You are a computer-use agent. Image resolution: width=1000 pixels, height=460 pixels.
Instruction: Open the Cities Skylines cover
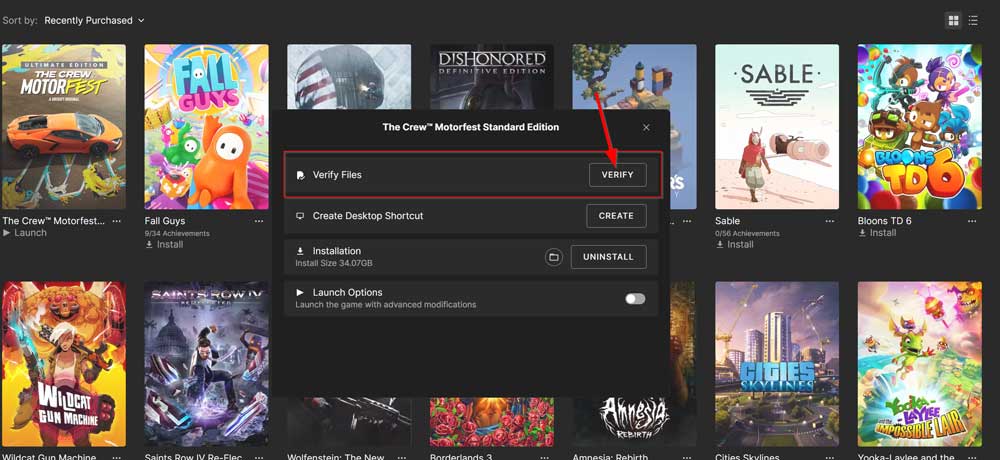(x=777, y=364)
